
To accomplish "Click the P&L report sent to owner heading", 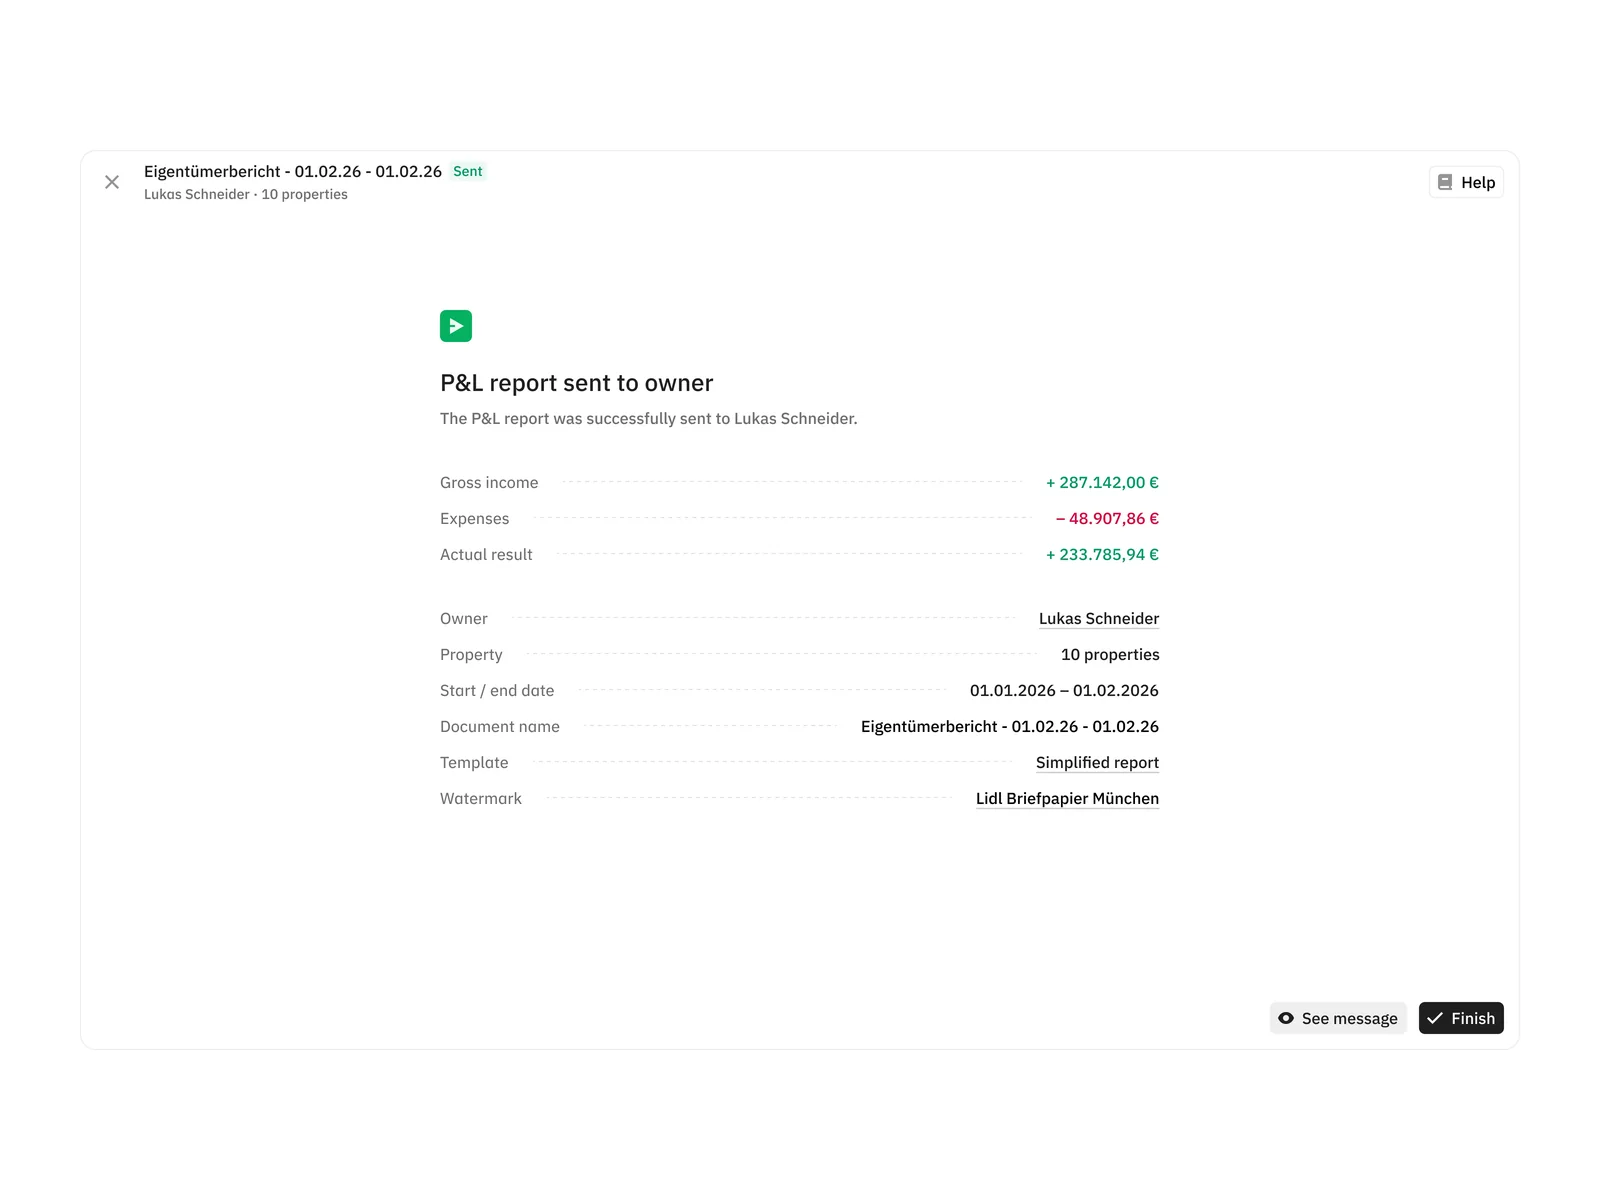I will pyautogui.click(x=577, y=383).
